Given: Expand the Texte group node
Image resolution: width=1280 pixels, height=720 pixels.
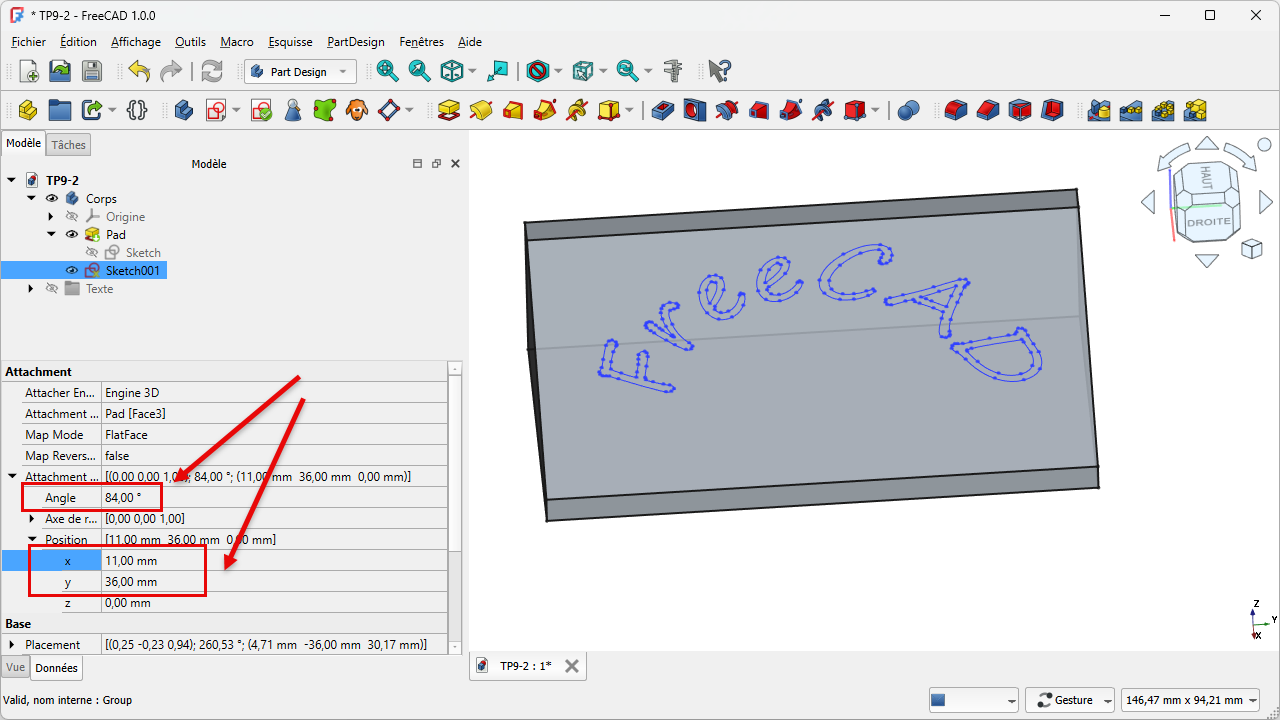Looking at the screenshot, I should click(31, 289).
